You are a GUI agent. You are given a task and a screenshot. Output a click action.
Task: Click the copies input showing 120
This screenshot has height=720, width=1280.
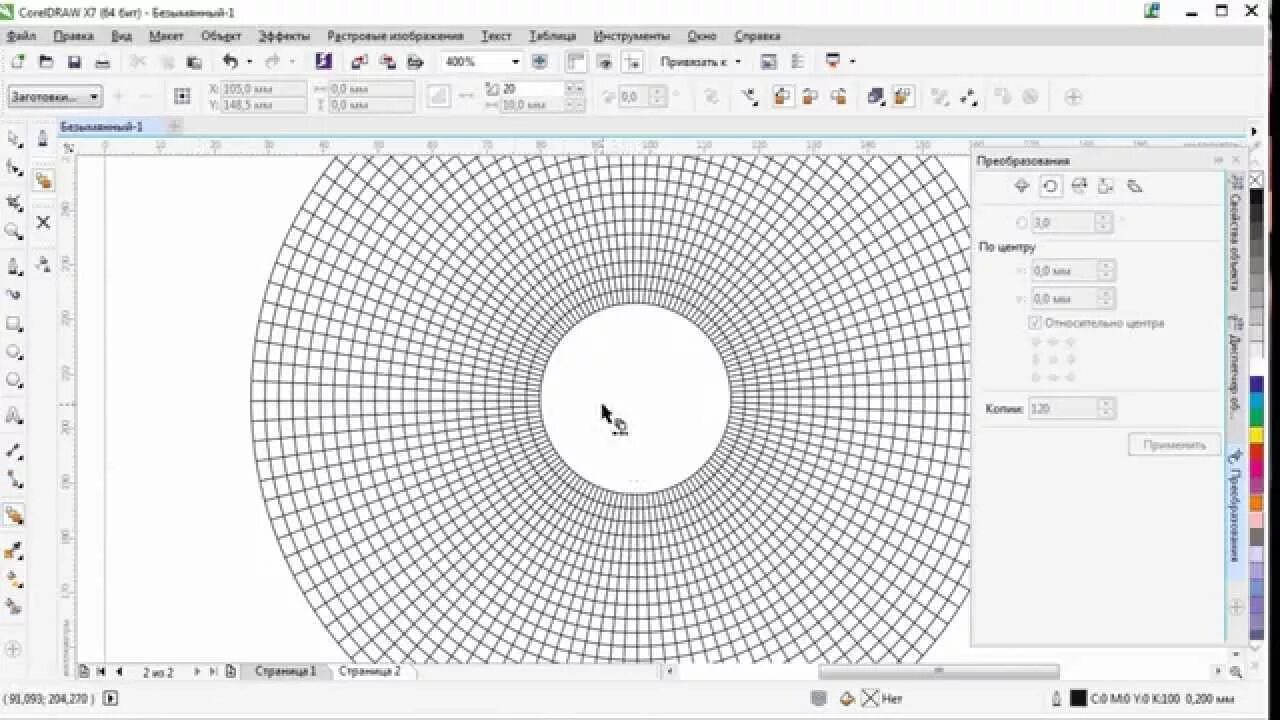(1062, 408)
